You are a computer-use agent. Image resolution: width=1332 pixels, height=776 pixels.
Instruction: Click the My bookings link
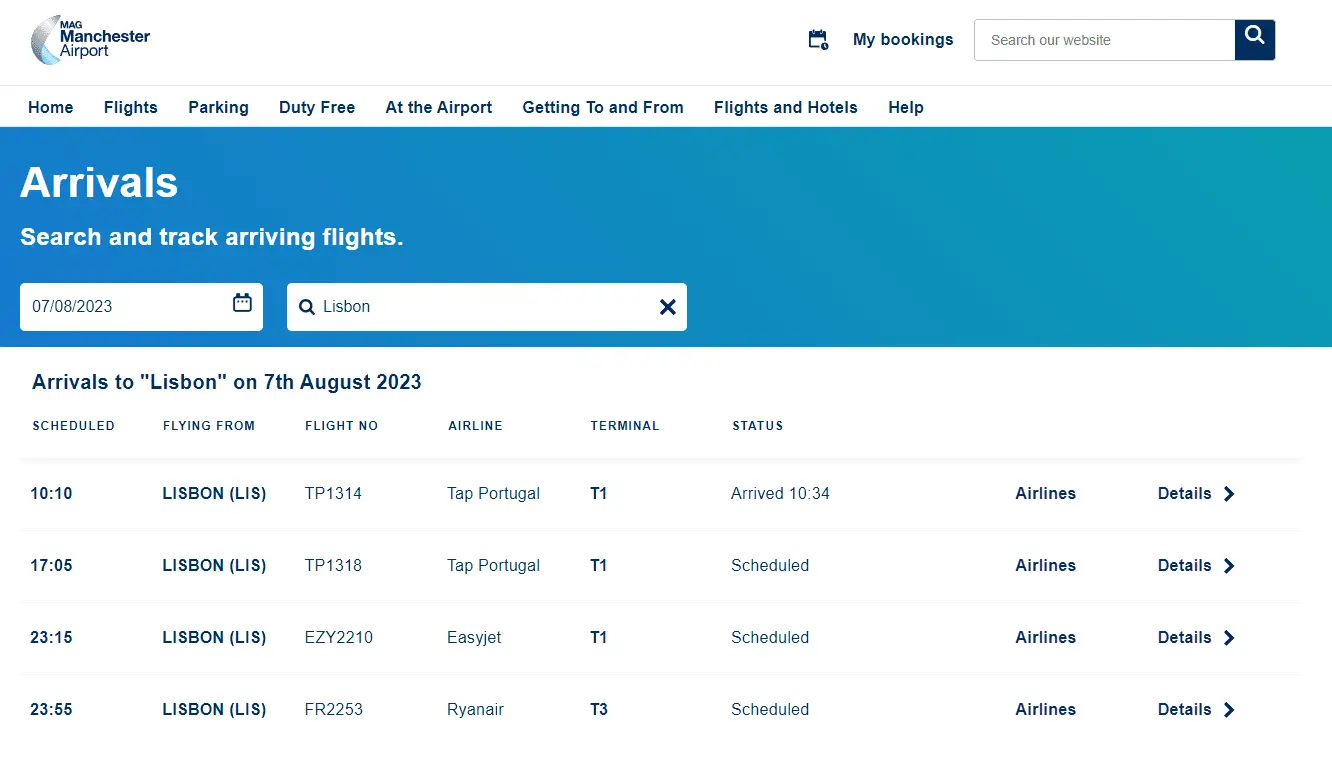(903, 40)
